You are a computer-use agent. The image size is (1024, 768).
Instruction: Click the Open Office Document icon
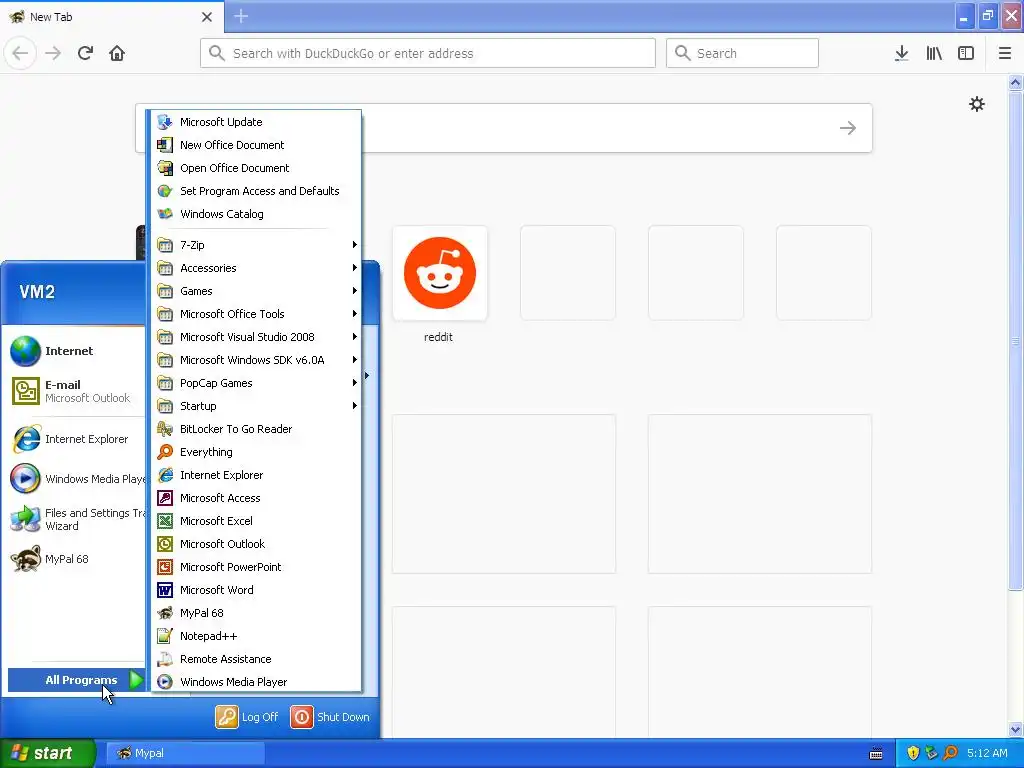coord(165,168)
